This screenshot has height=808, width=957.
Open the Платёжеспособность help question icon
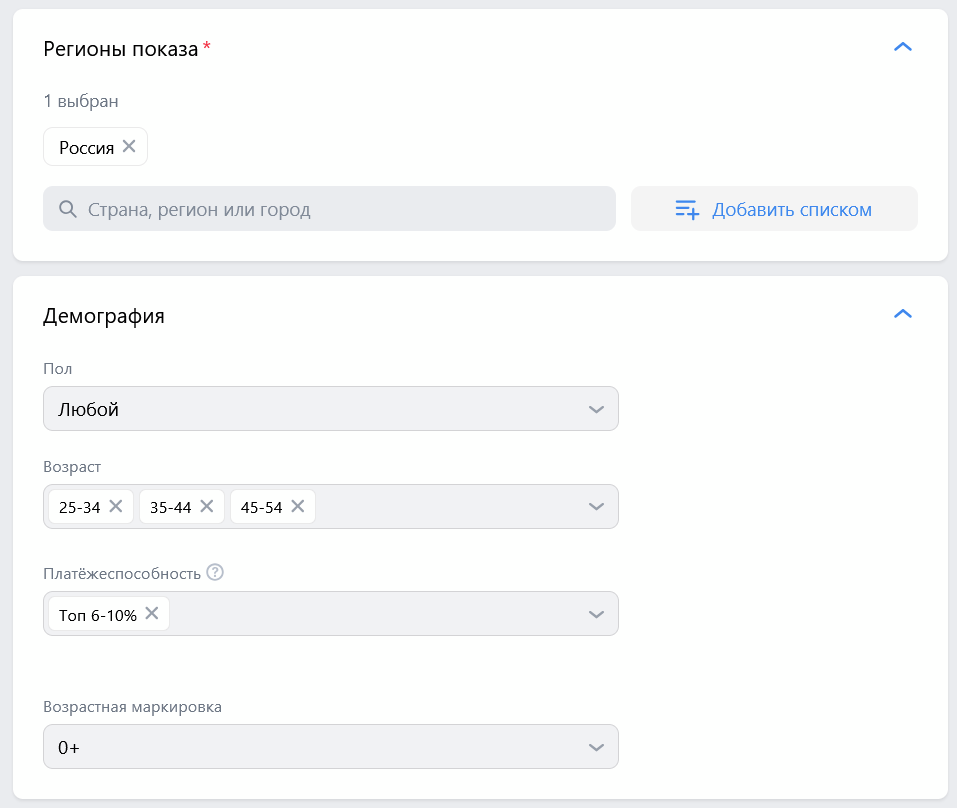[215, 572]
